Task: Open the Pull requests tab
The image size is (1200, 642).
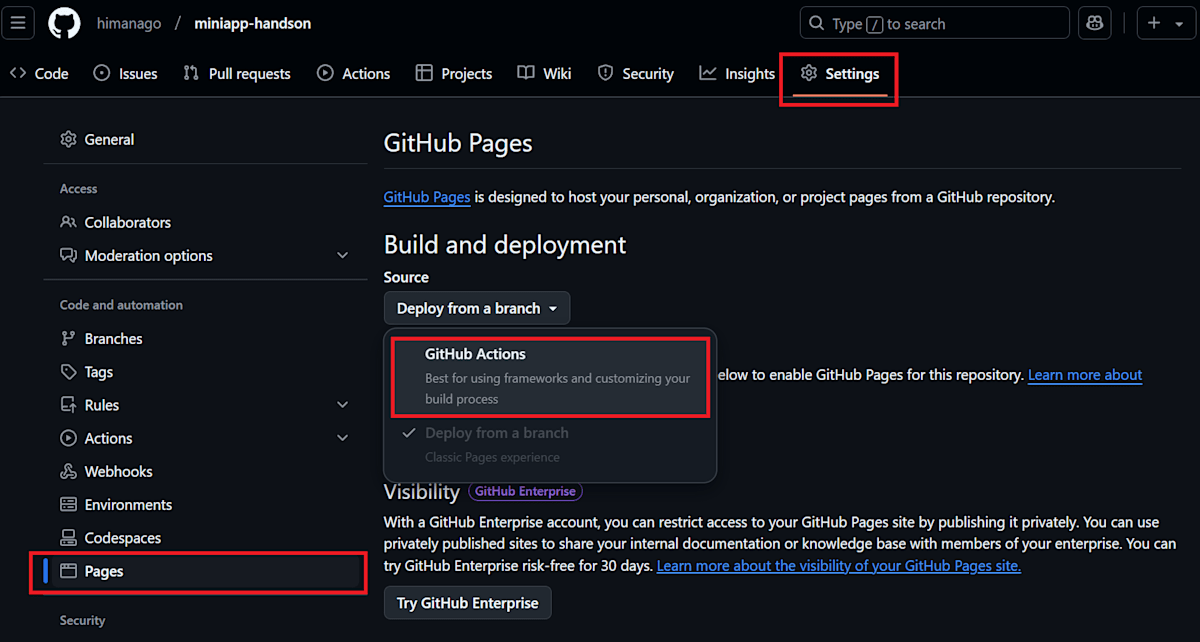Action: click(237, 73)
